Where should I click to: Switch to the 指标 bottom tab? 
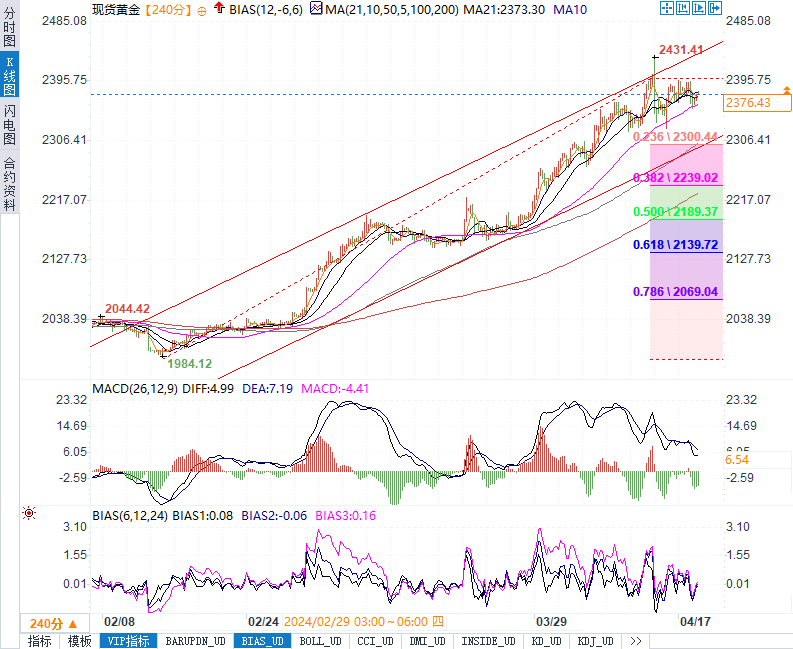point(39,641)
